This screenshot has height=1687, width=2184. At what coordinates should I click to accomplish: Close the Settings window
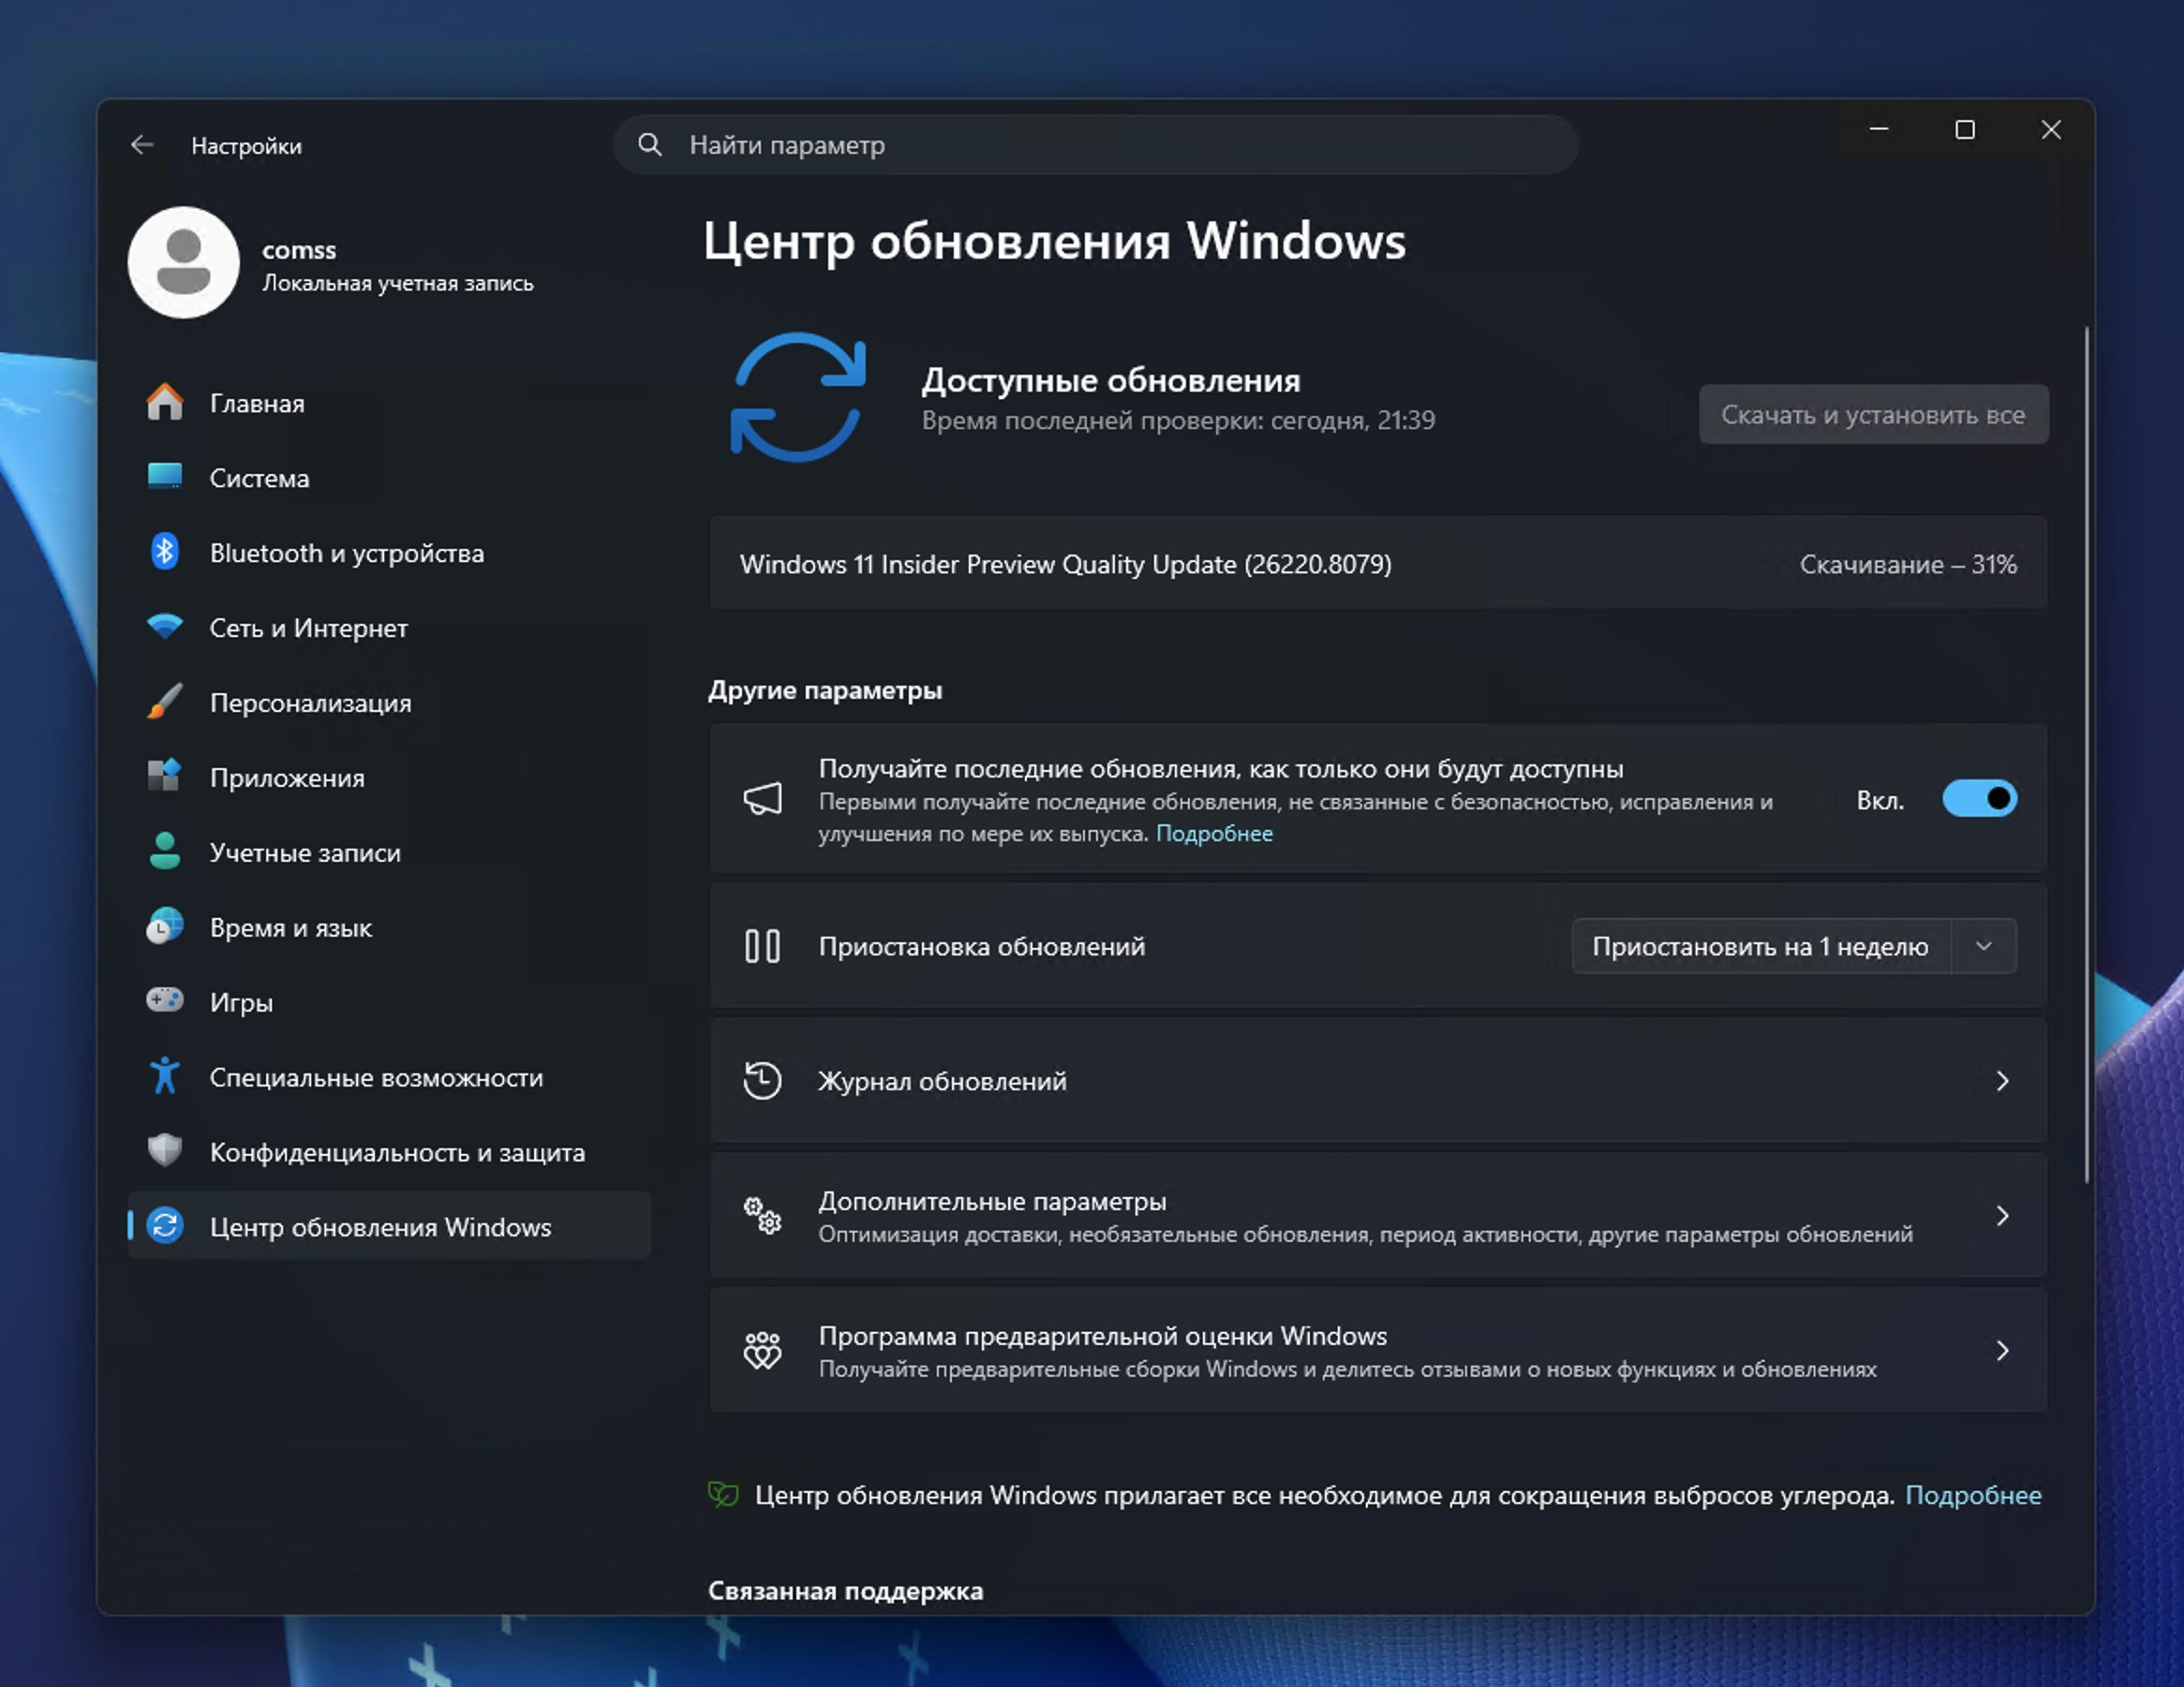pos(2051,130)
